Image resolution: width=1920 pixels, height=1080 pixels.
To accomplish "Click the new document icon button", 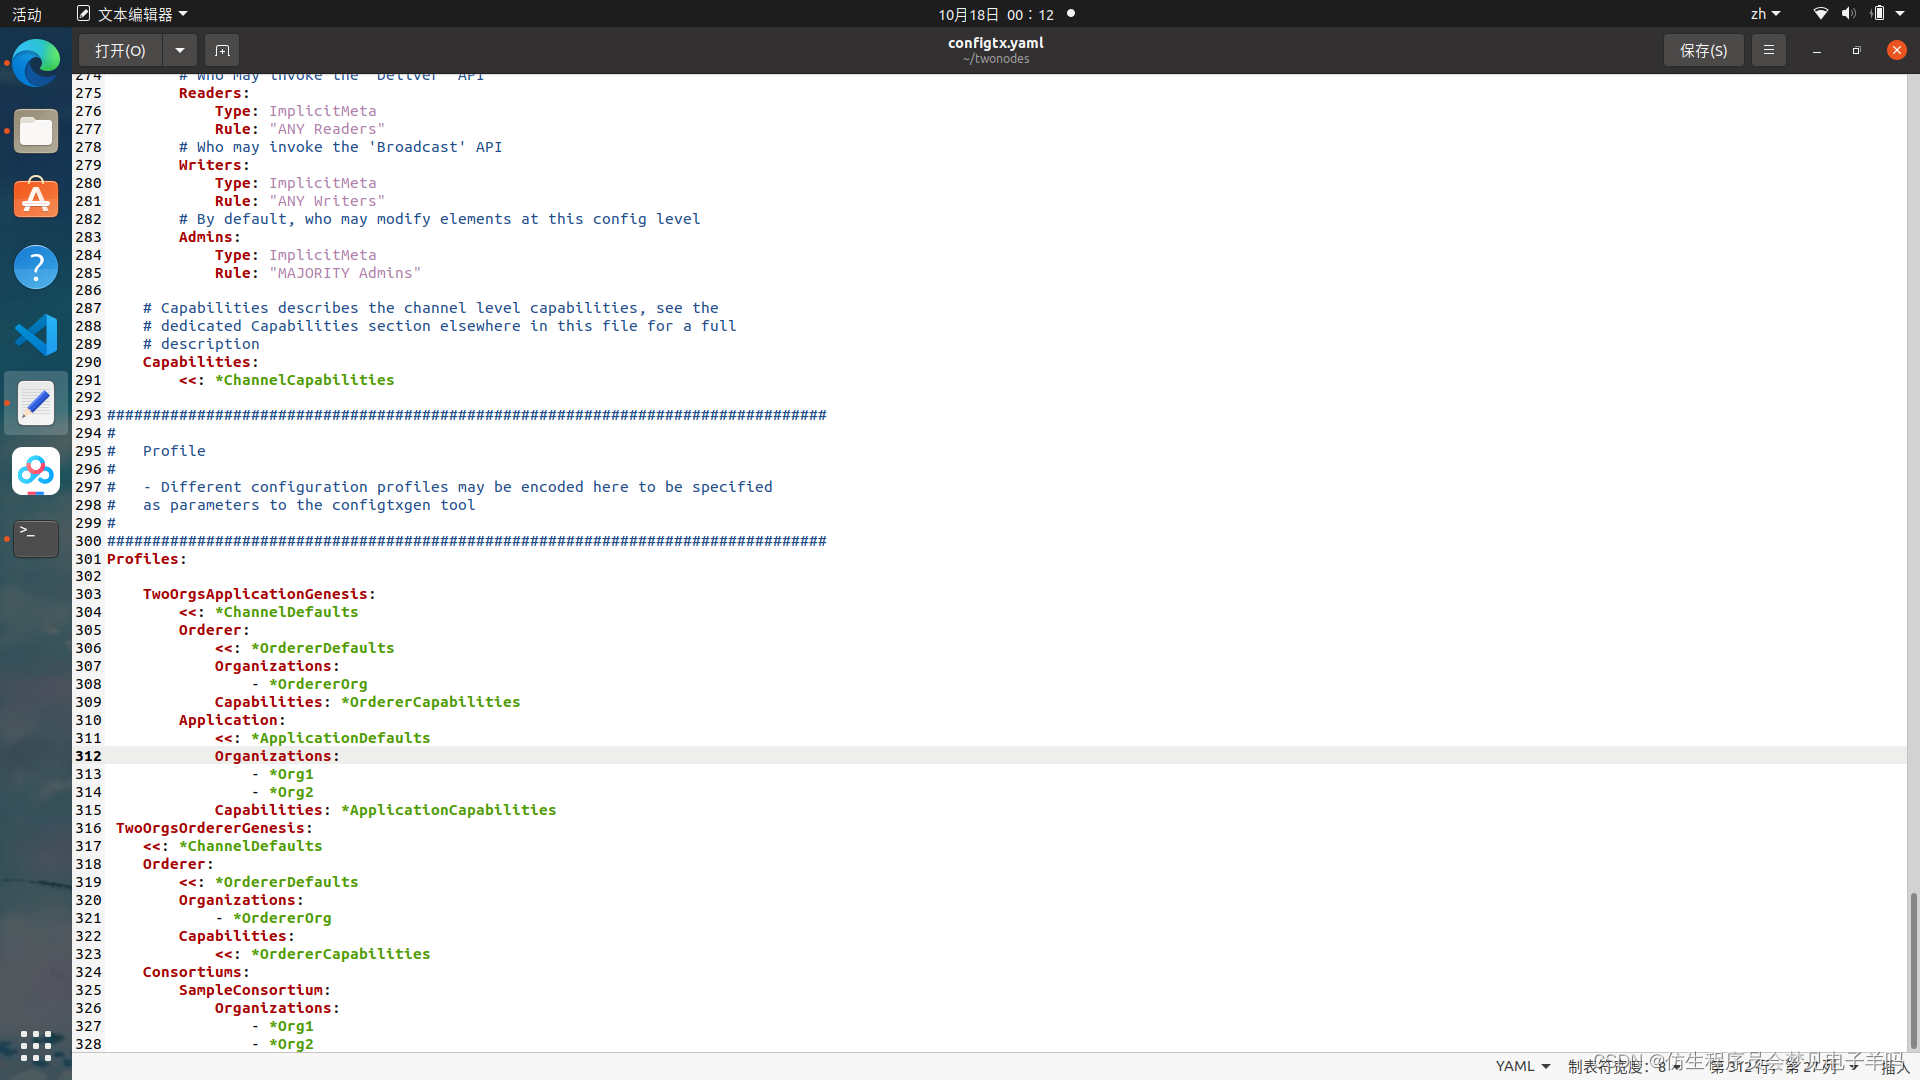I will point(222,50).
